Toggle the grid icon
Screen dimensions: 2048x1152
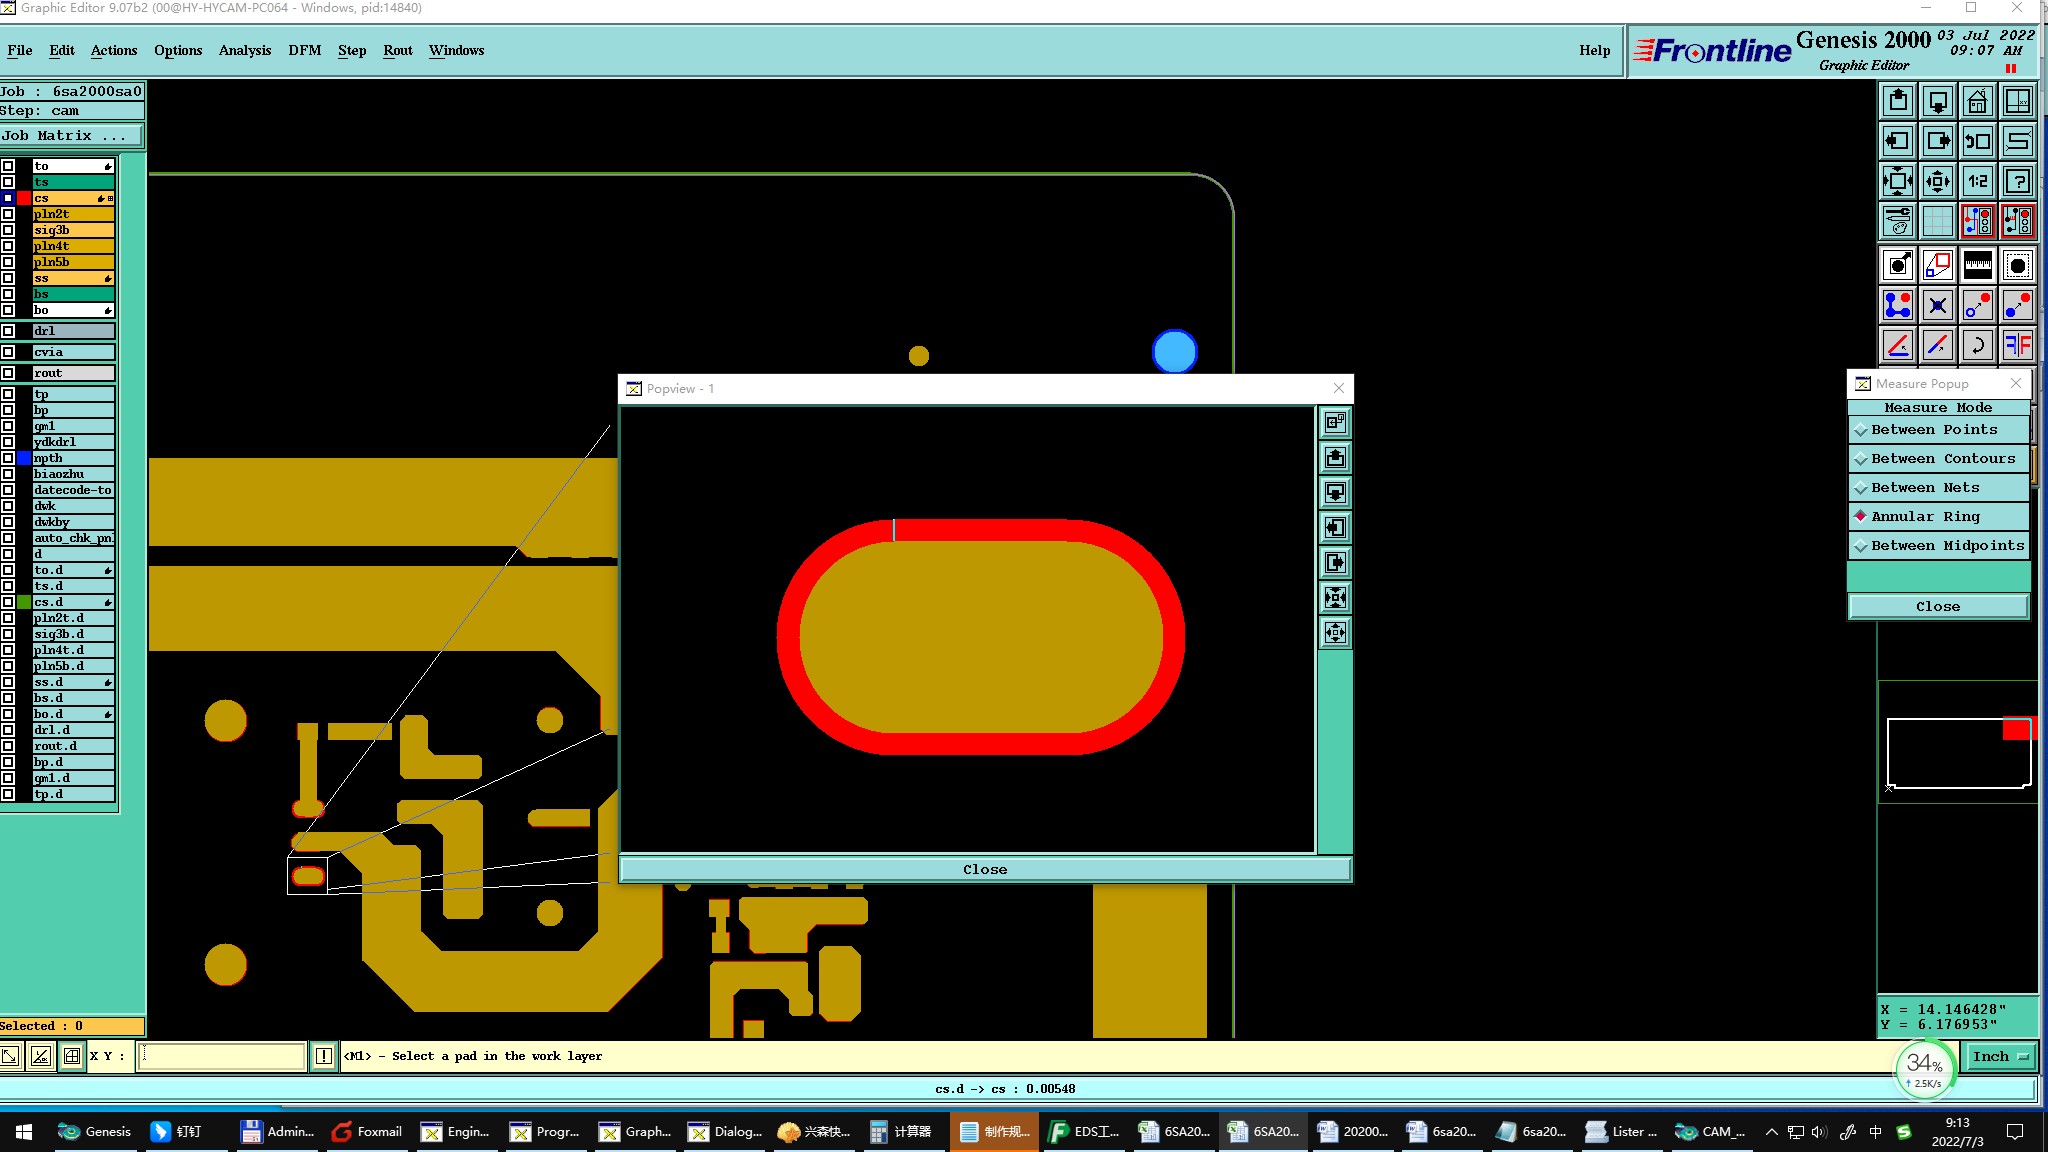click(x=1938, y=221)
